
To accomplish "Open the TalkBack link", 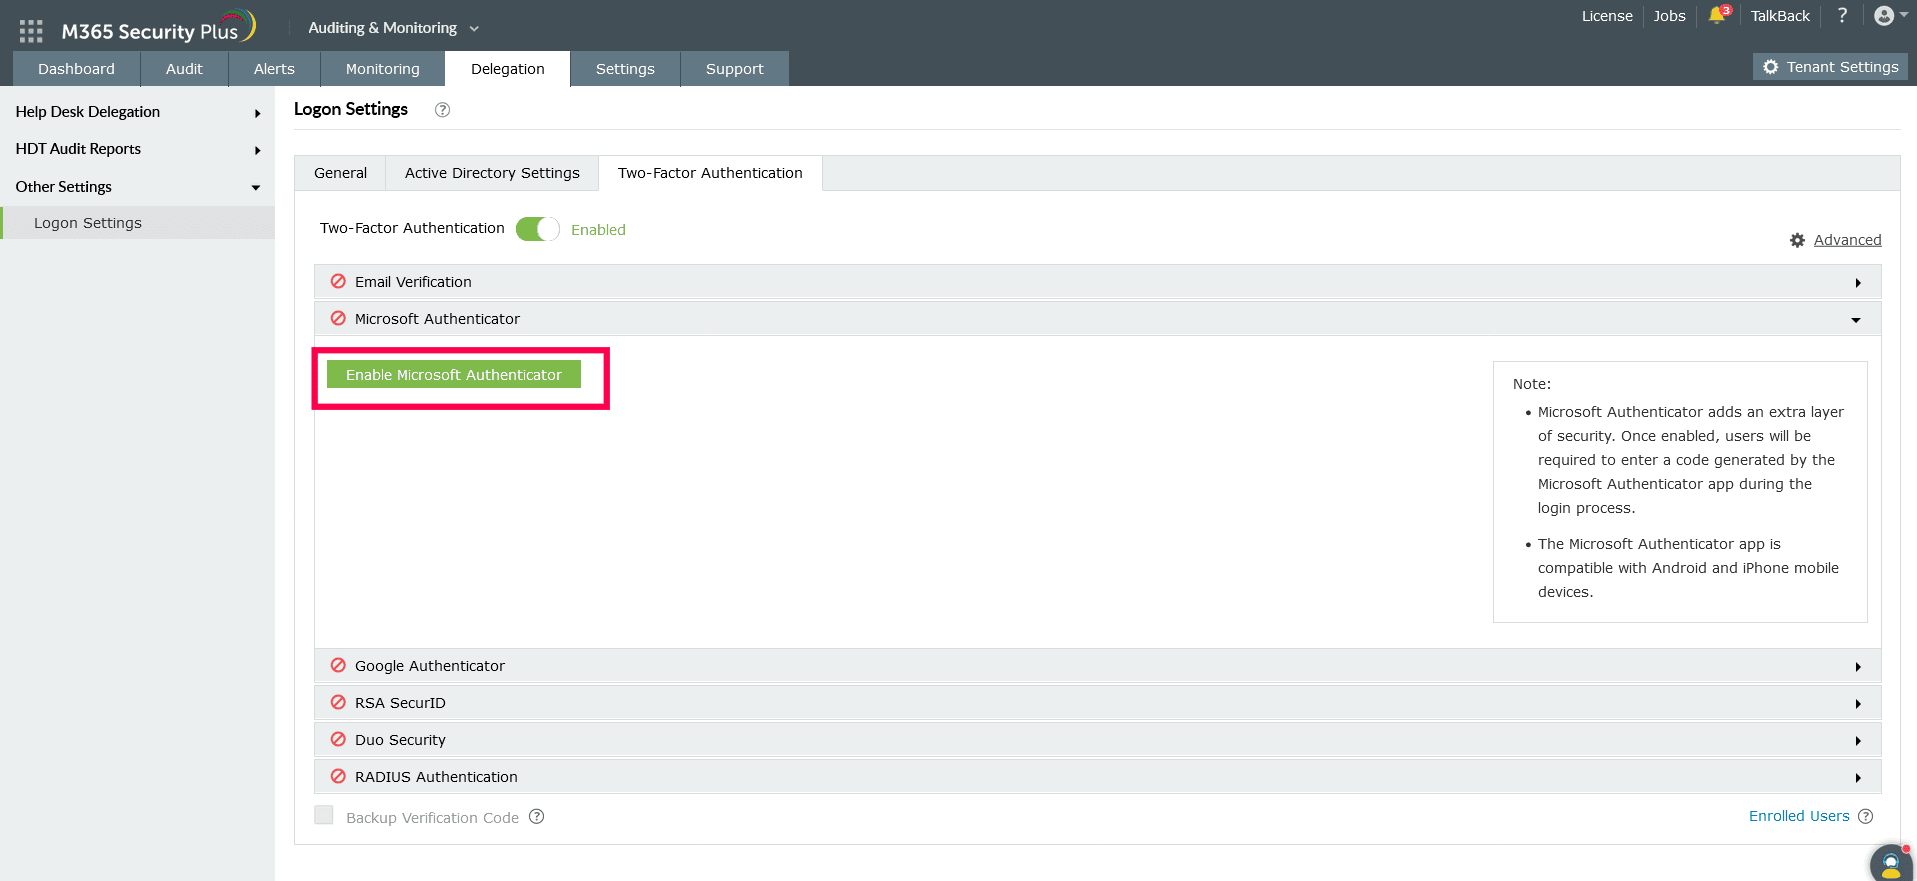I will (x=1780, y=16).
